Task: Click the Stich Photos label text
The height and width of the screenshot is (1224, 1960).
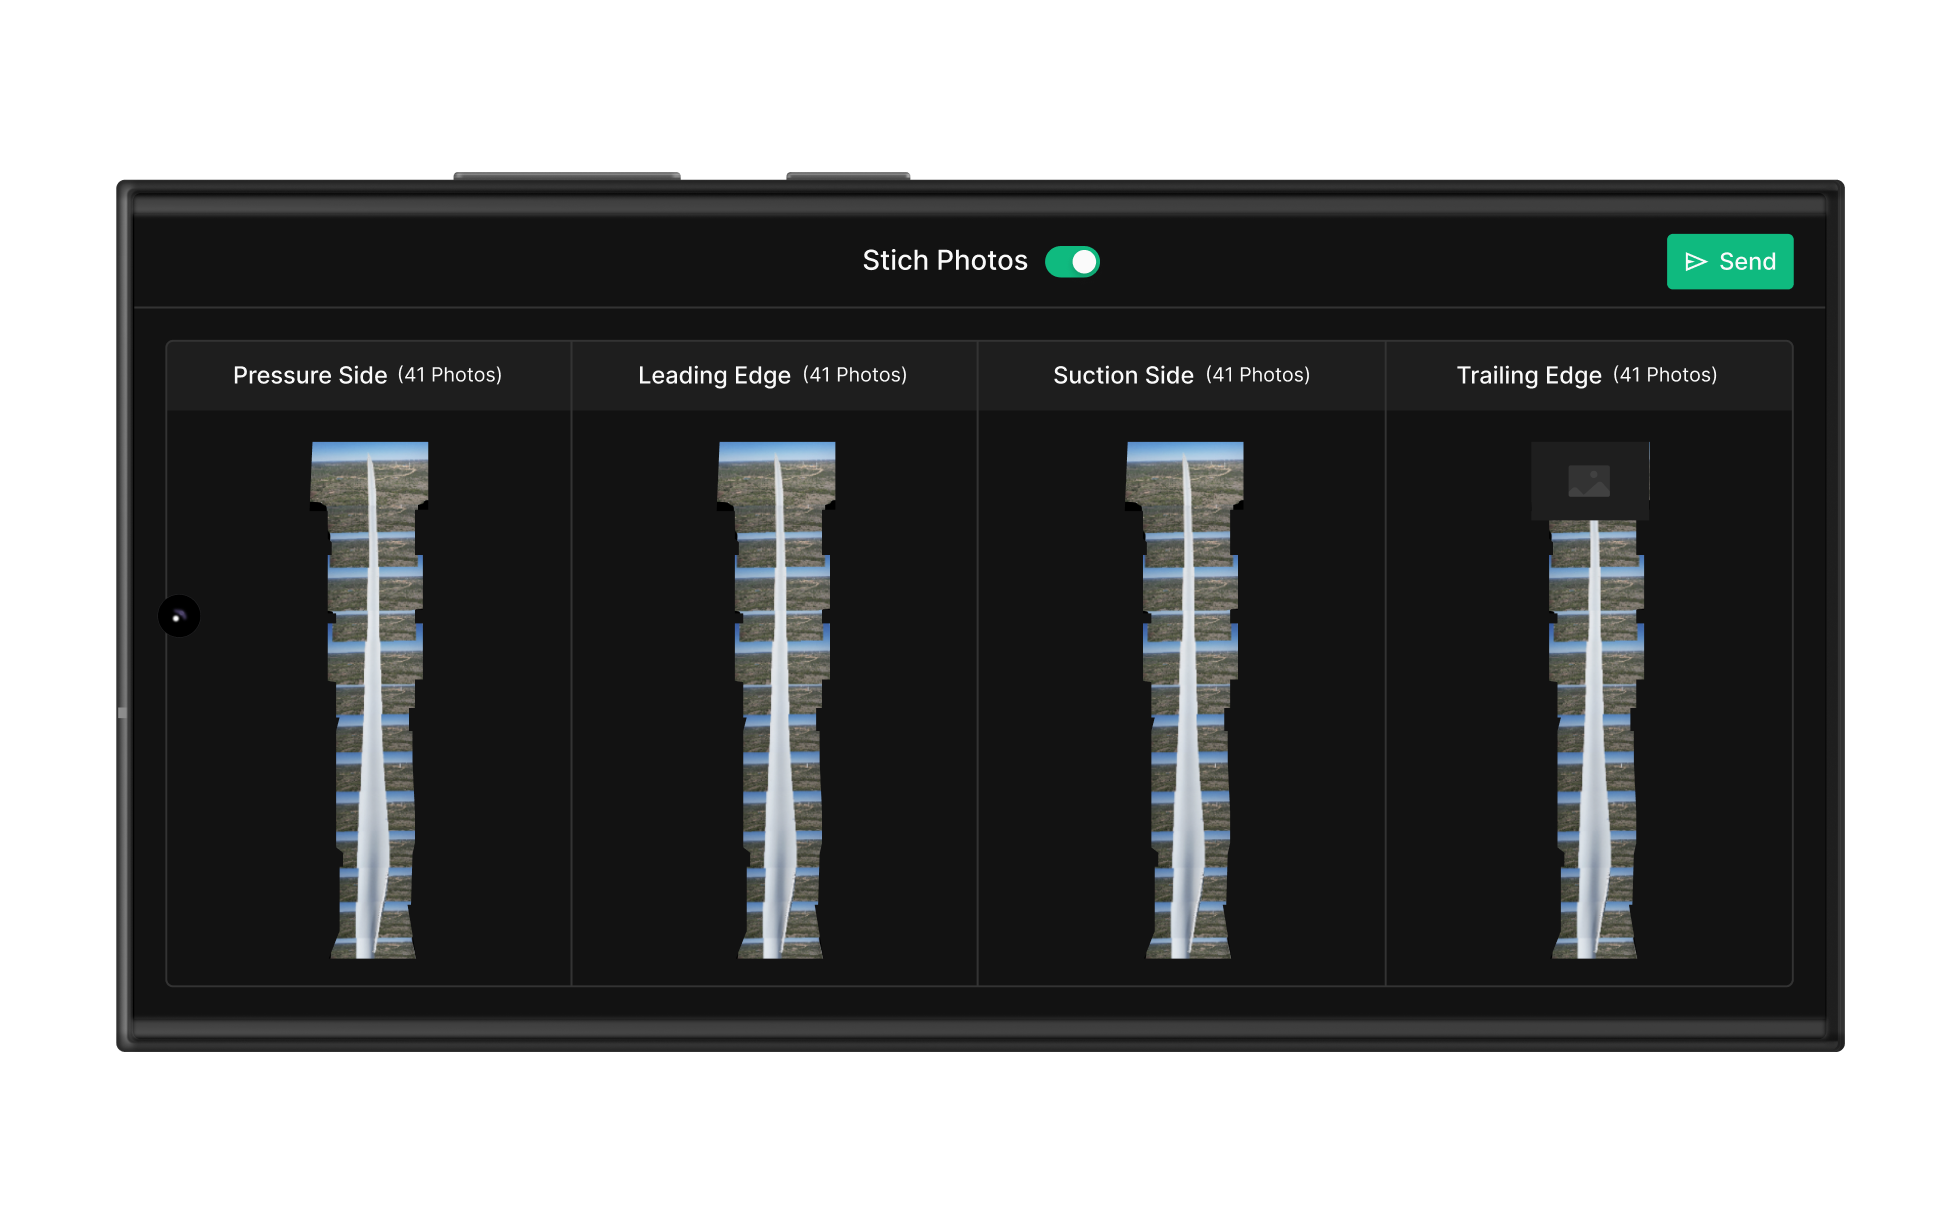Action: 945,261
